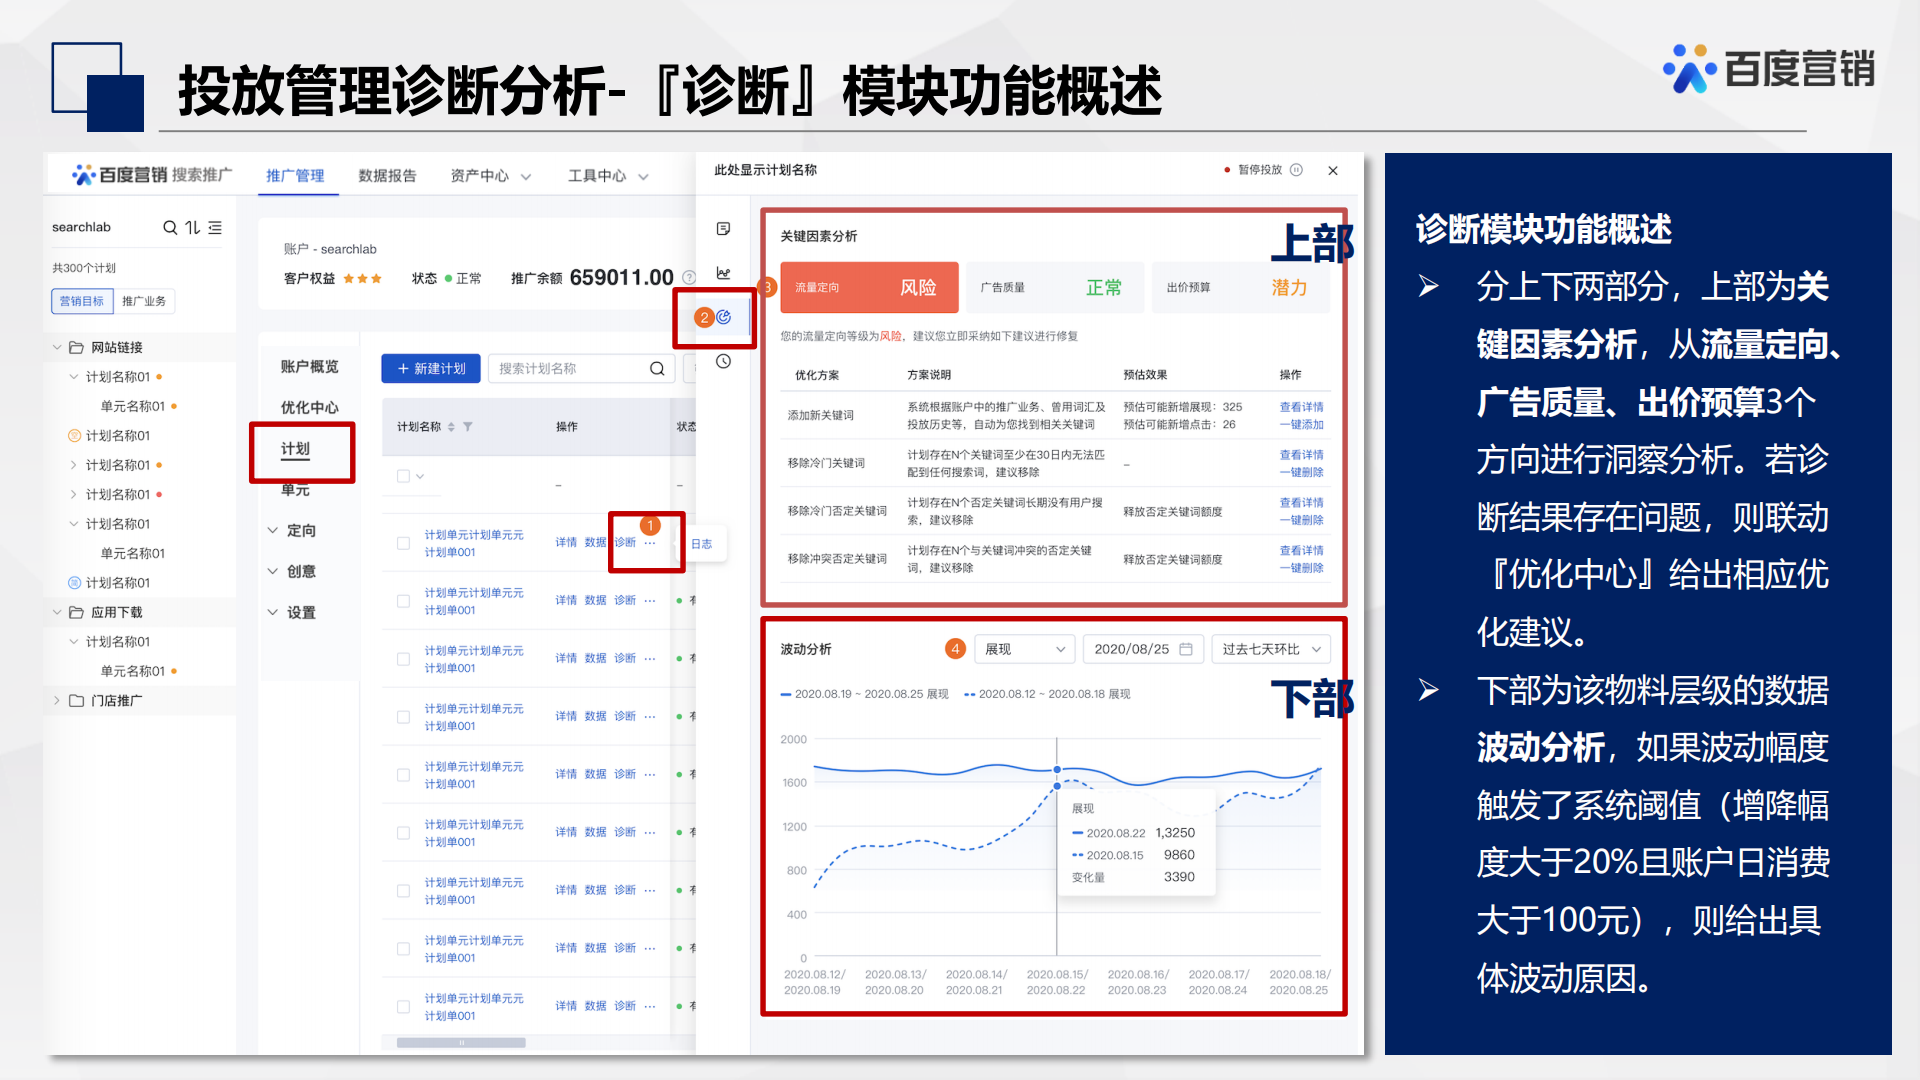
Task: Tick the select-all checkbox under 计划名称 header
Action: pyautogui.click(x=403, y=477)
